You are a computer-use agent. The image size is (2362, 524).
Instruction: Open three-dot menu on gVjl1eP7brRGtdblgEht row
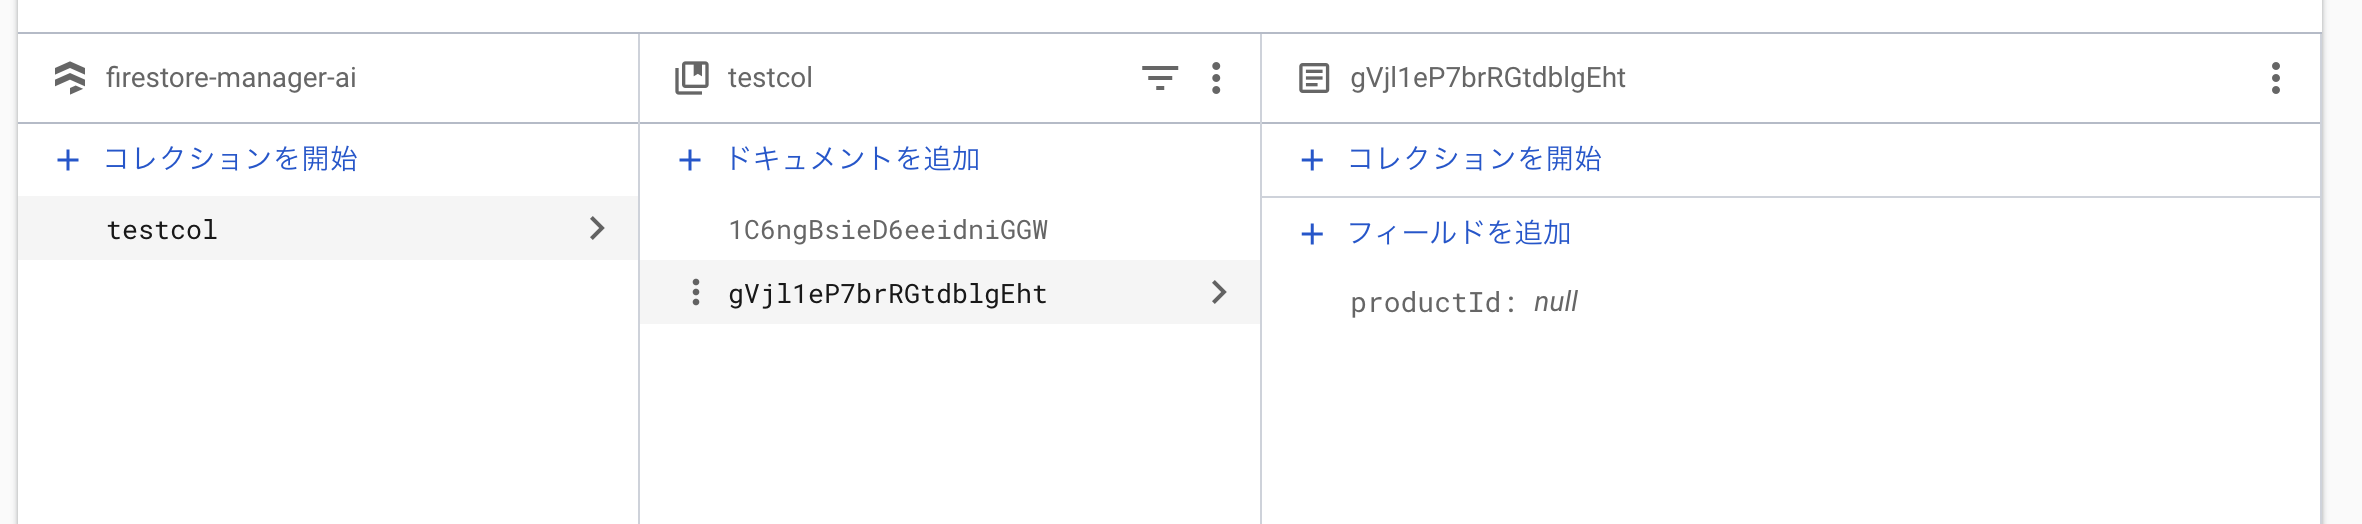(696, 293)
